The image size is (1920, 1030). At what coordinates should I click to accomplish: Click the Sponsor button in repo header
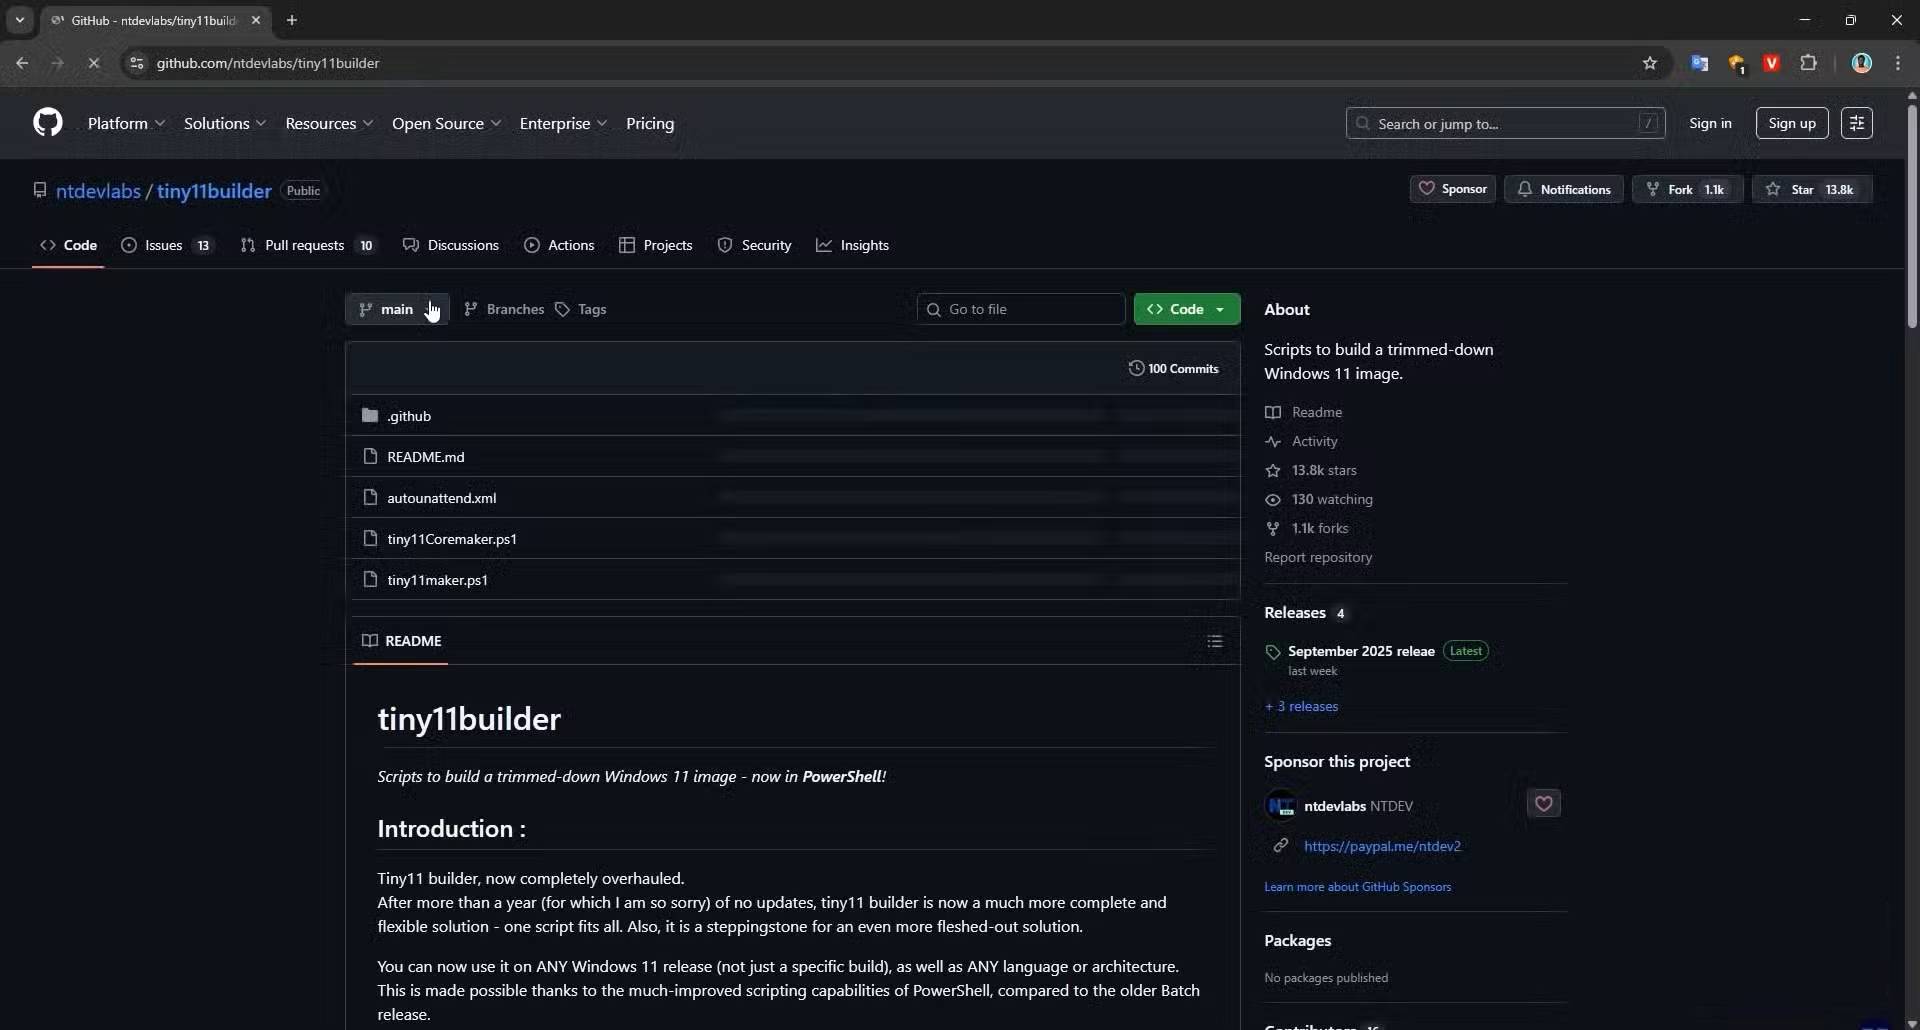pyautogui.click(x=1452, y=189)
